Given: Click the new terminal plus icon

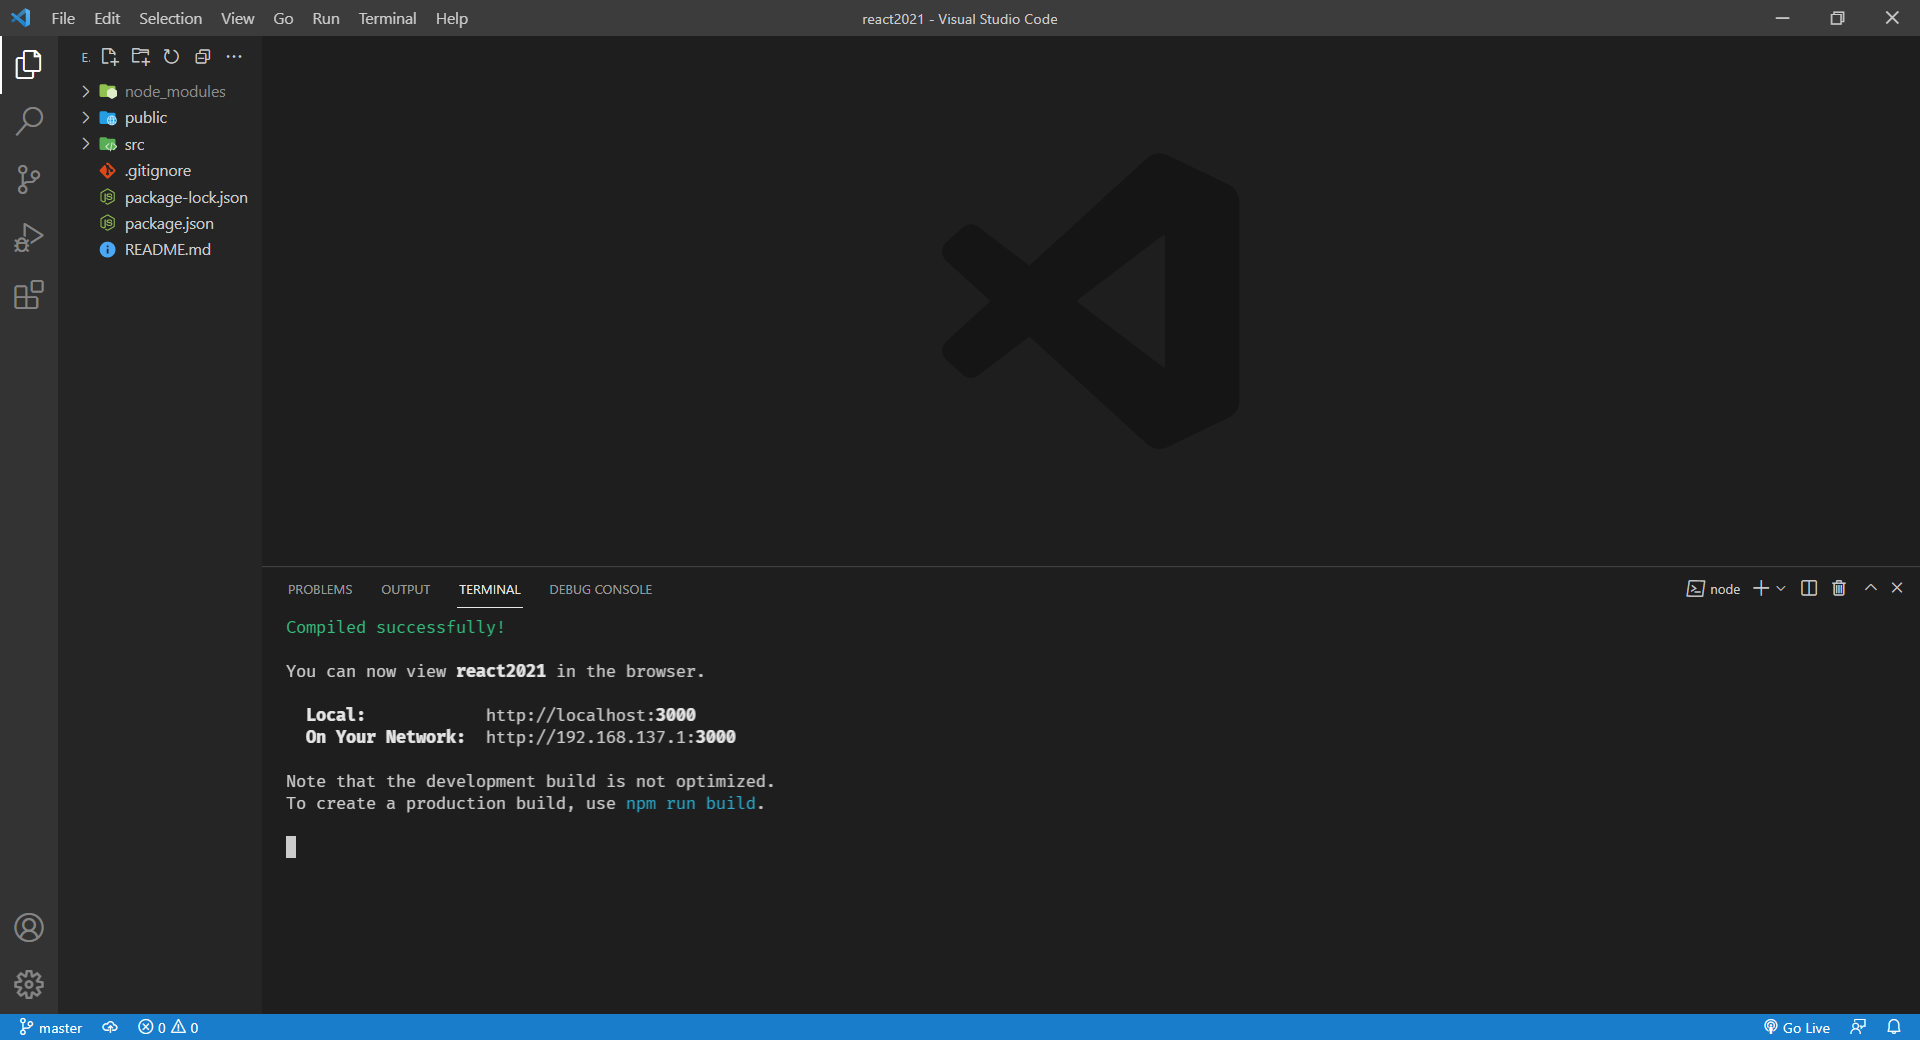Looking at the screenshot, I should (x=1761, y=588).
